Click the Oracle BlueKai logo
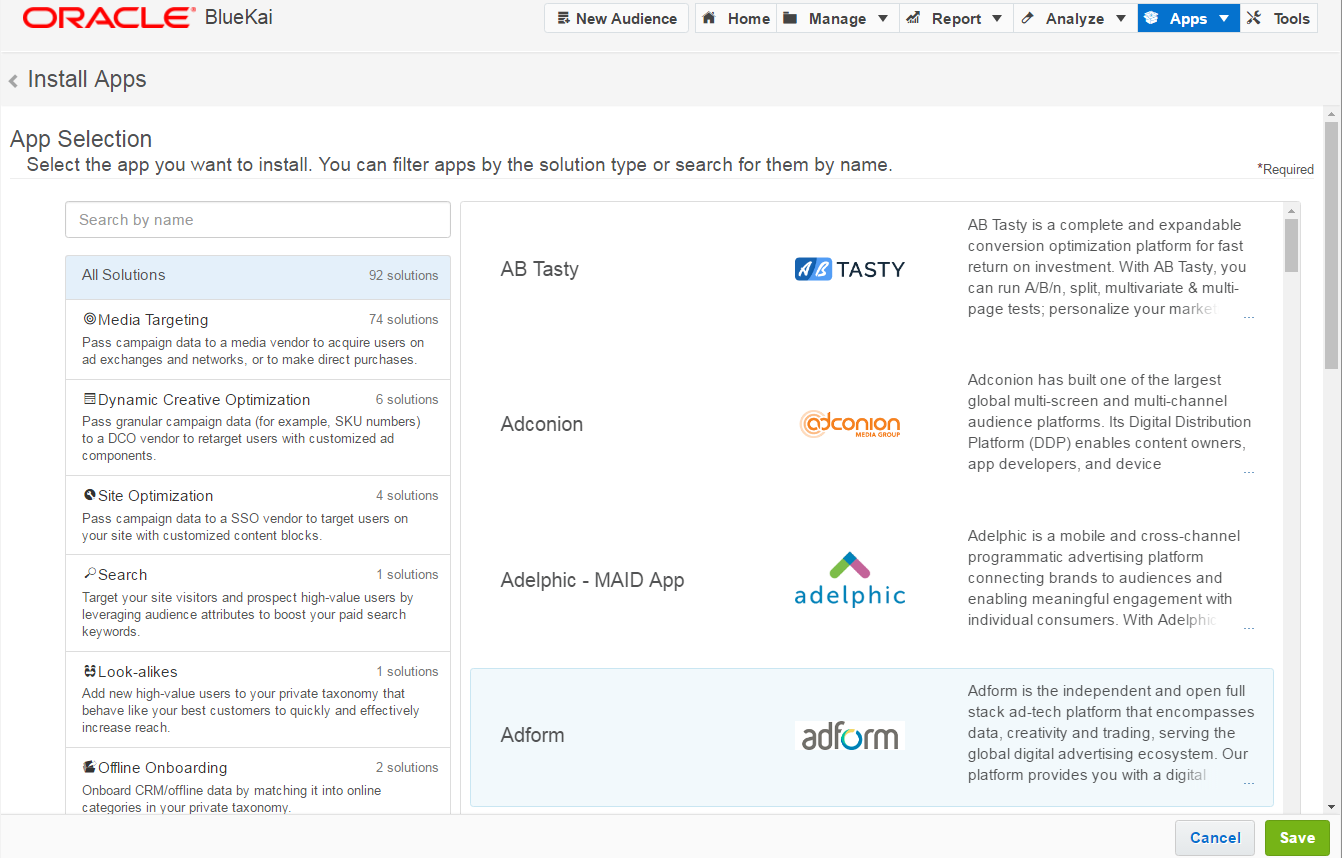The width and height of the screenshot is (1342, 858). [147, 17]
